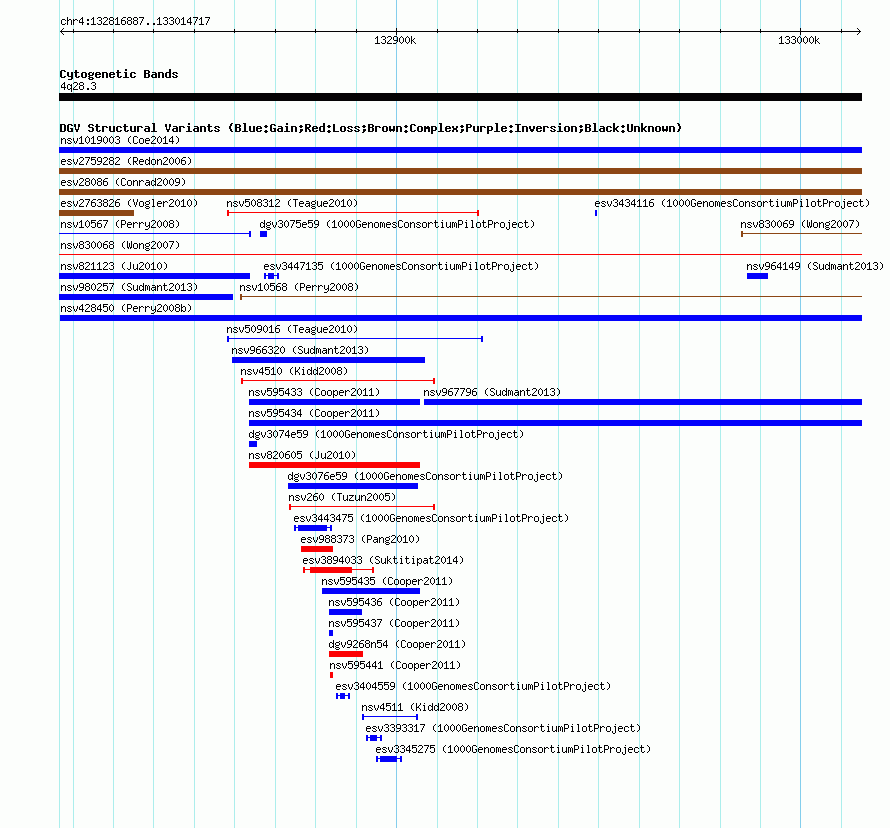Open nsv509016 (Teague2010) label
The image size is (890, 828).
pyautogui.click(x=292, y=329)
